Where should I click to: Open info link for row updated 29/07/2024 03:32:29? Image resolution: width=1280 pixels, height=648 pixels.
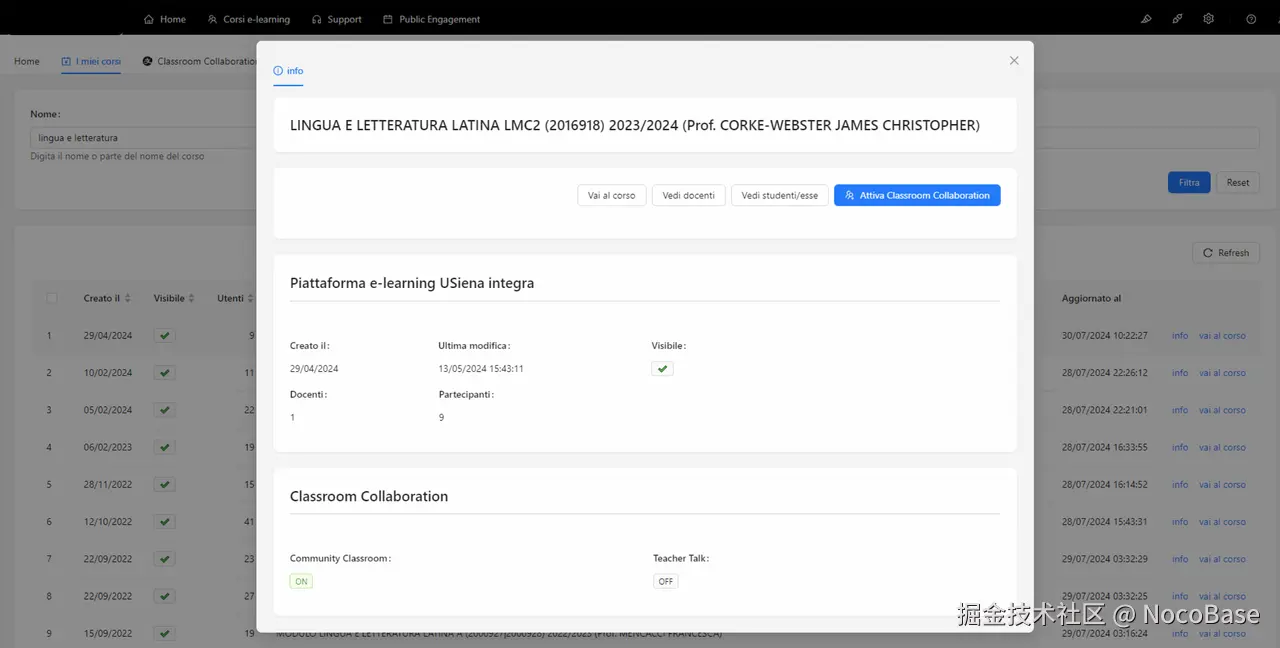pyautogui.click(x=1180, y=559)
